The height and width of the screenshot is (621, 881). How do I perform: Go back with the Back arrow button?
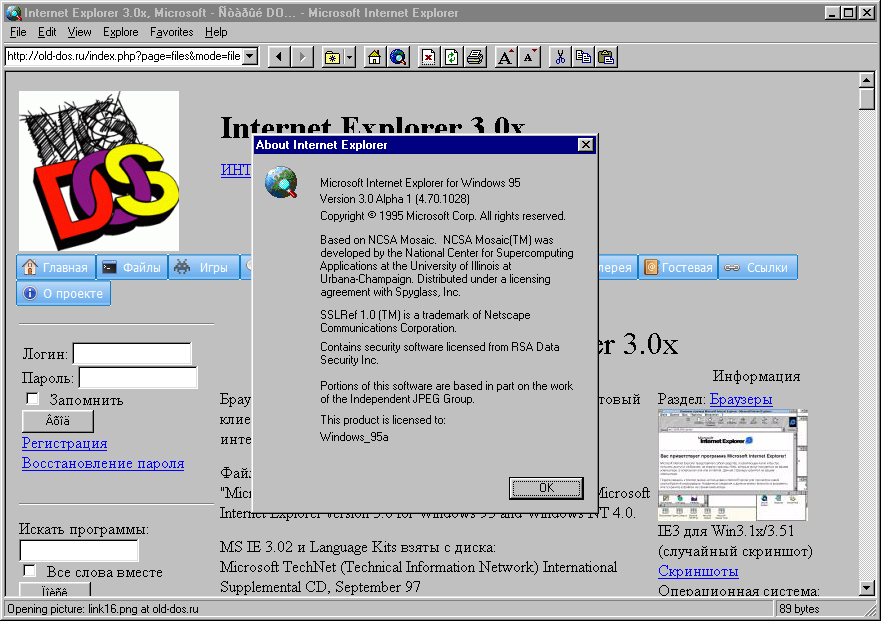click(x=279, y=57)
